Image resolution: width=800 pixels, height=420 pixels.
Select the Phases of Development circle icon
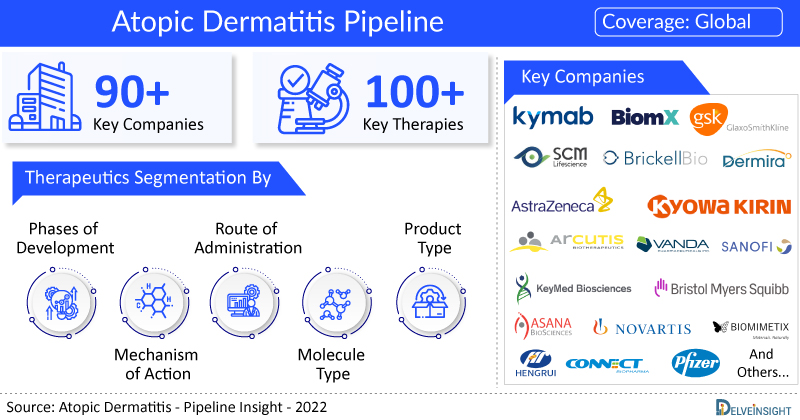tap(61, 303)
